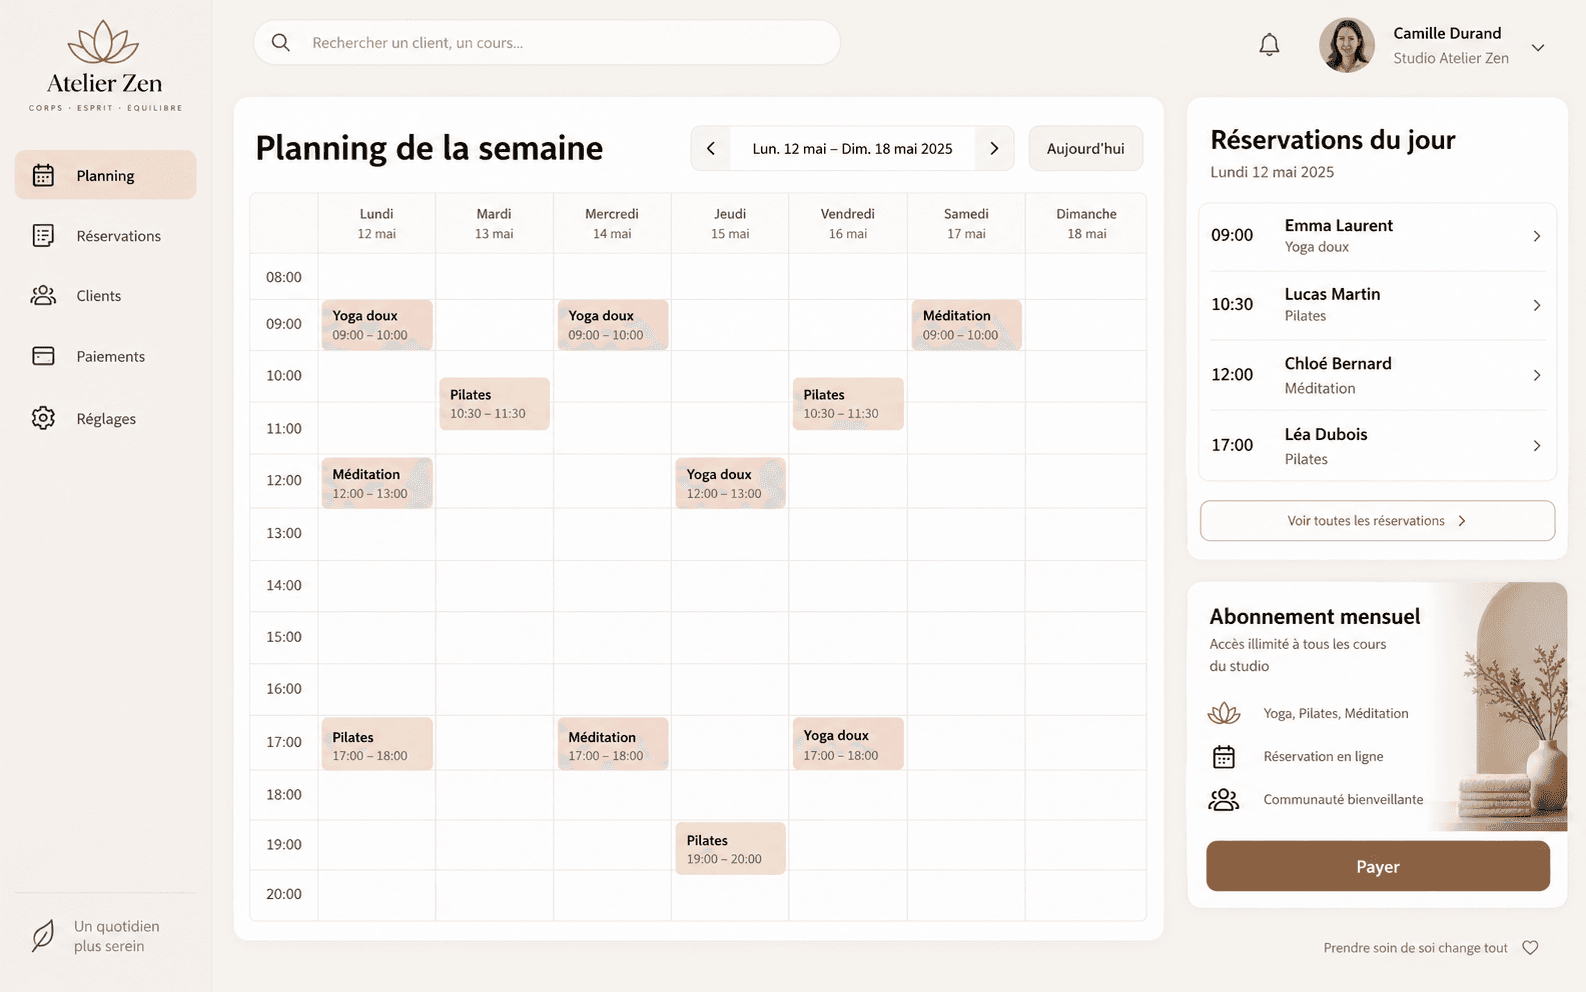This screenshot has height=992, width=1586.
Task: Expand Léa Dubois's 17:00 reservation chevron
Action: 1537,446
